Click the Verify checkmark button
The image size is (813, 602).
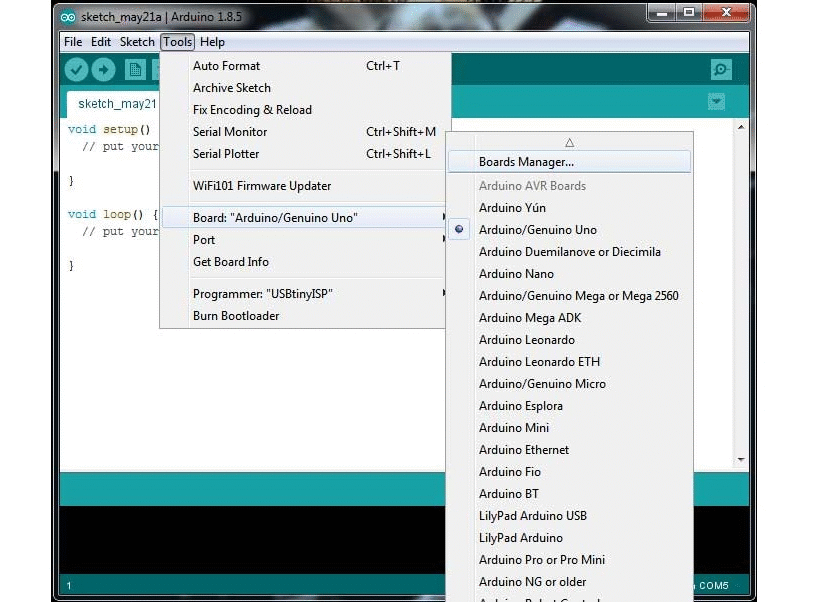[76, 69]
